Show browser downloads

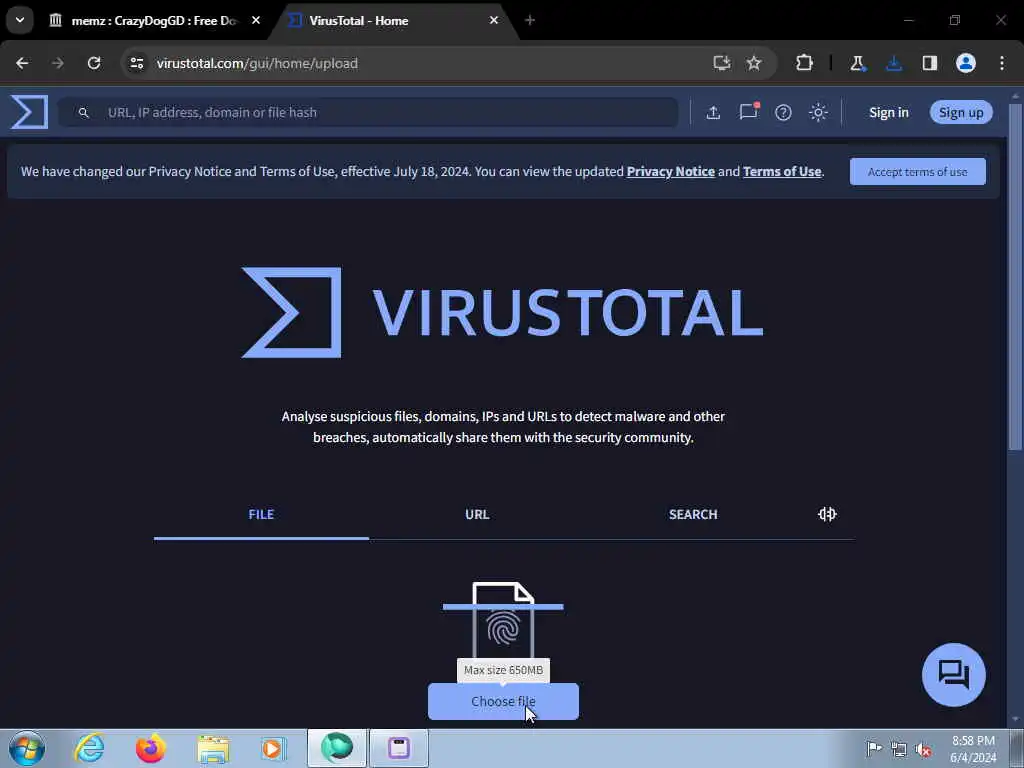click(x=894, y=63)
